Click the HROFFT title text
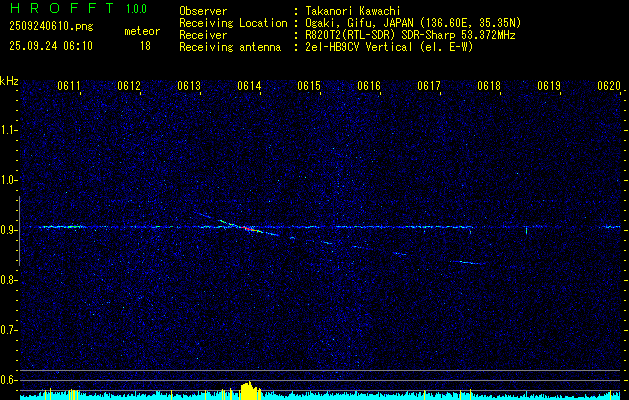Viewport: 629px width, 400px height. (x=62, y=8)
